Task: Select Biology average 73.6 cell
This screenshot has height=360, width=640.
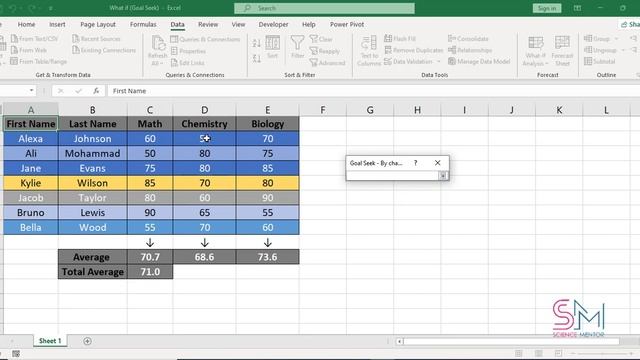Action: click(268, 257)
